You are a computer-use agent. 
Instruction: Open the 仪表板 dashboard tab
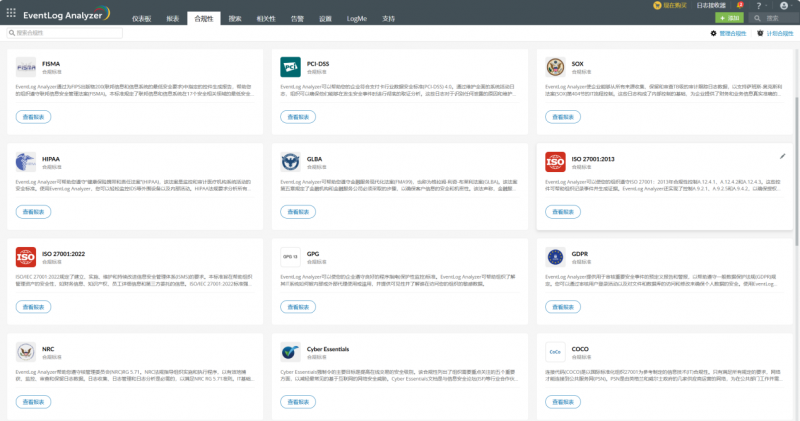[x=141, y=19]
